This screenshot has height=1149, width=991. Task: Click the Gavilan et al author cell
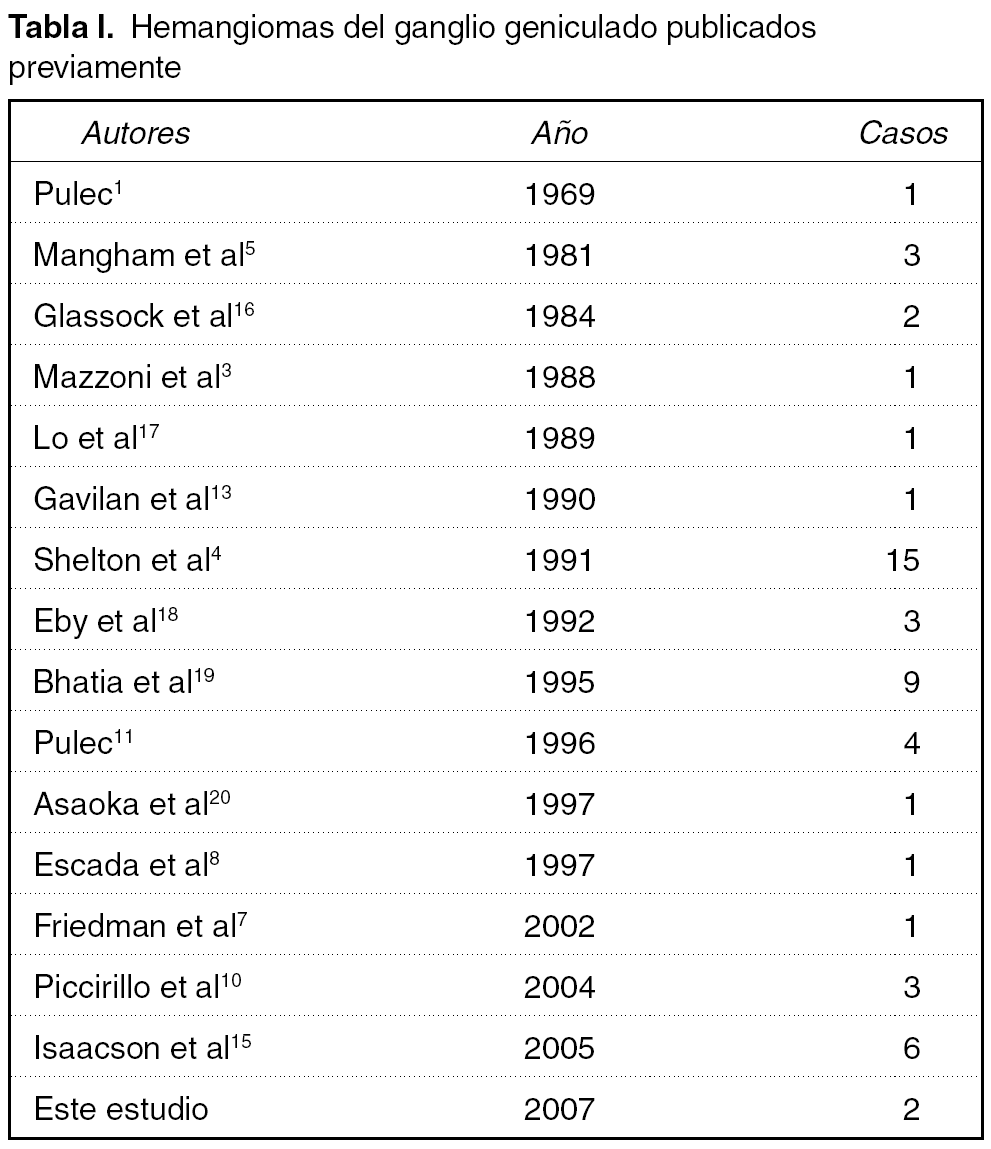click(x=121, y=499)
